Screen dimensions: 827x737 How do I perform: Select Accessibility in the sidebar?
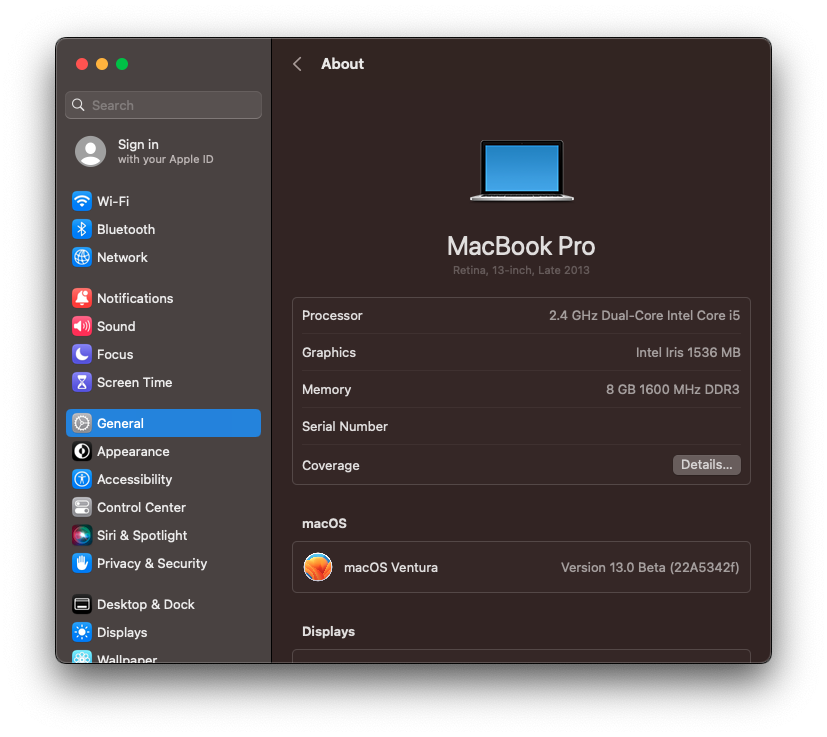point(134,480)
